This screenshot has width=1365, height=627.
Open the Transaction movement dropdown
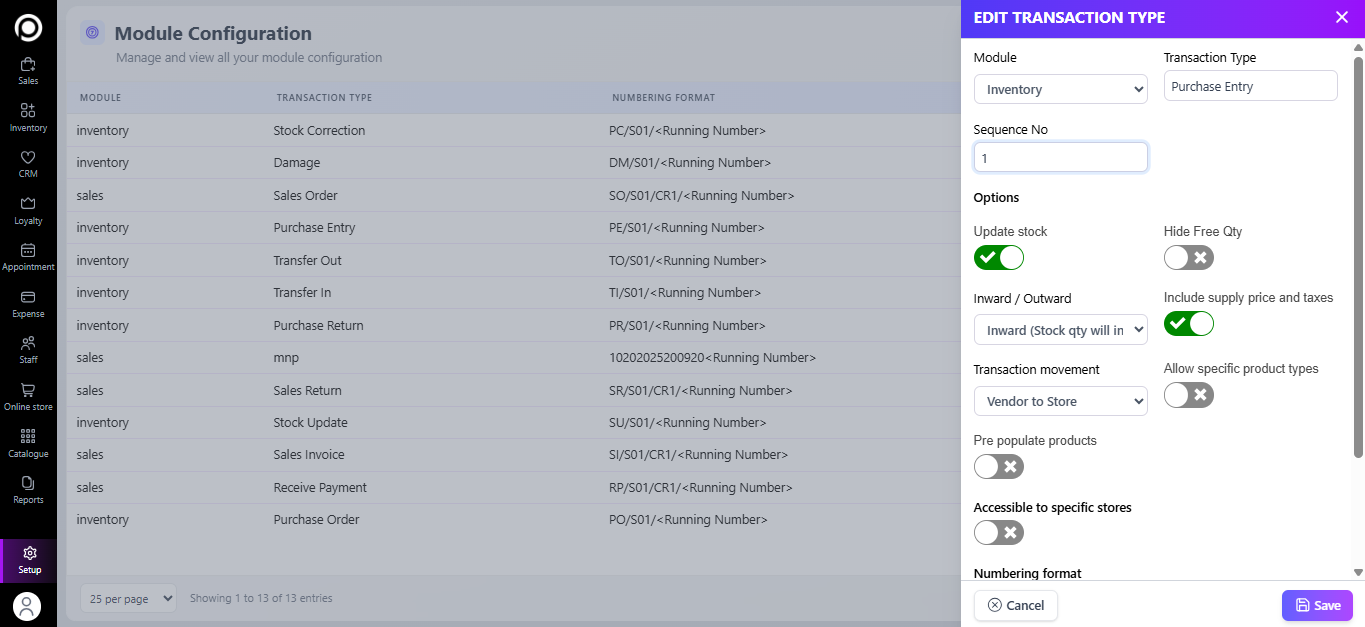(x=1060, y=401)
